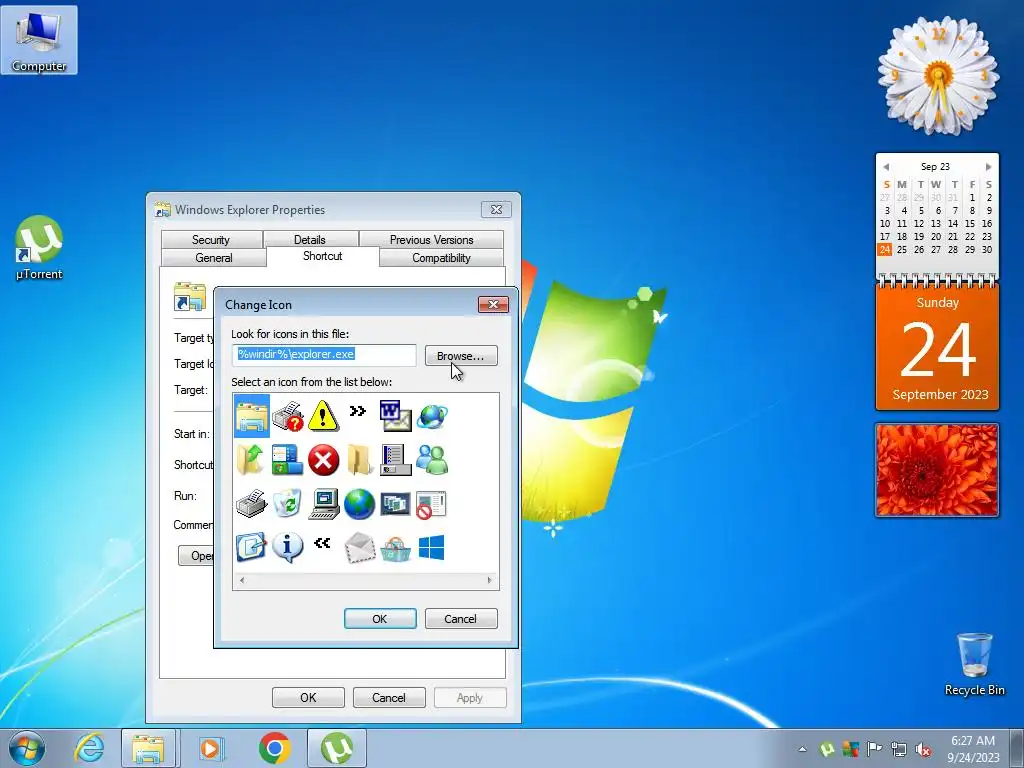The width and height of the screenshot is (1024, 768).
Task: Open µTorrent taskbar button
Action: pyautogui.click(x=336, y=748)
